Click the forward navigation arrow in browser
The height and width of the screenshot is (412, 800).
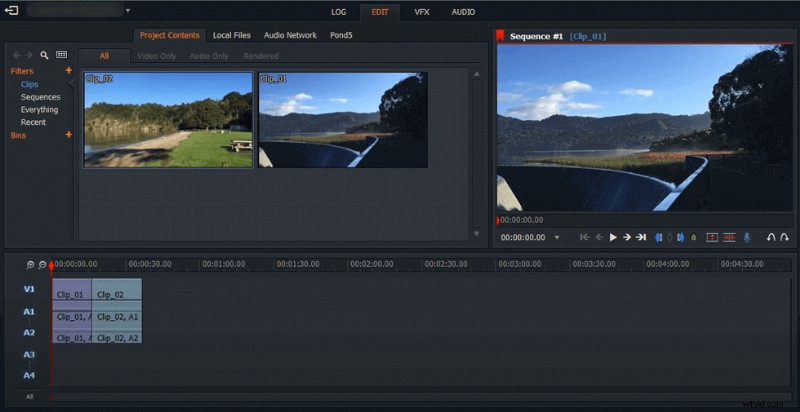29,55
